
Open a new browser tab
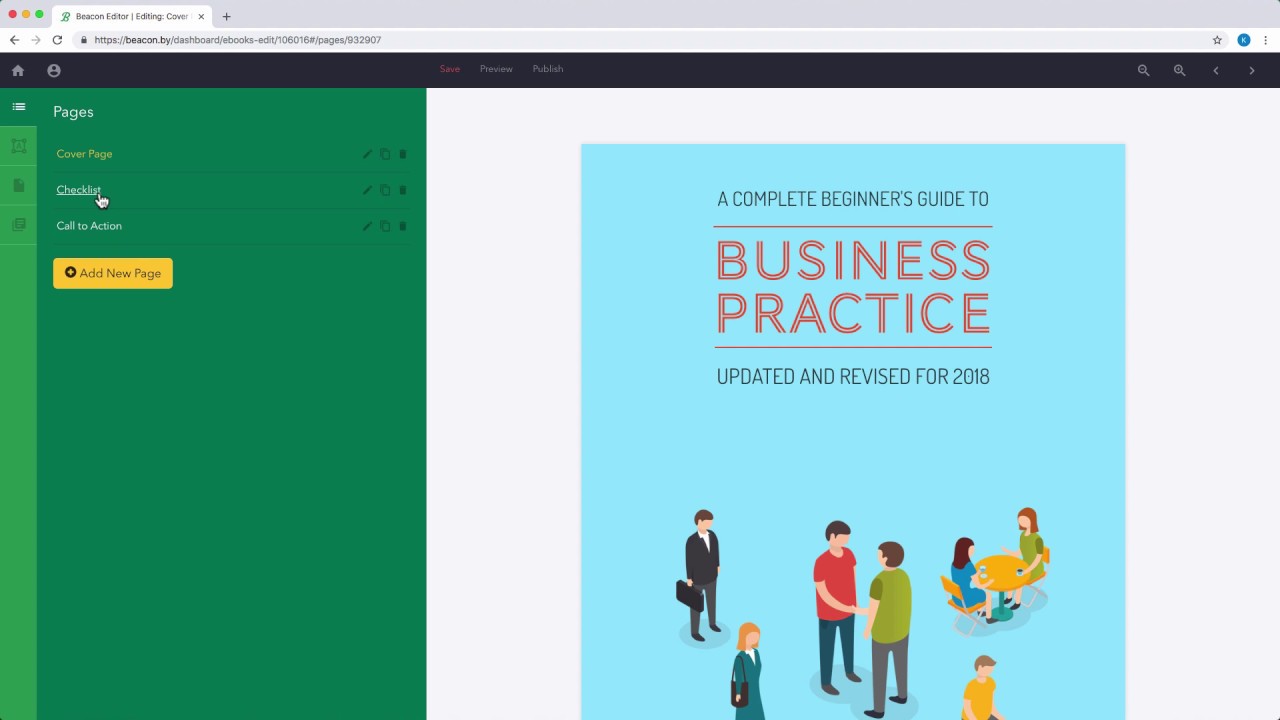click(226, 16)
